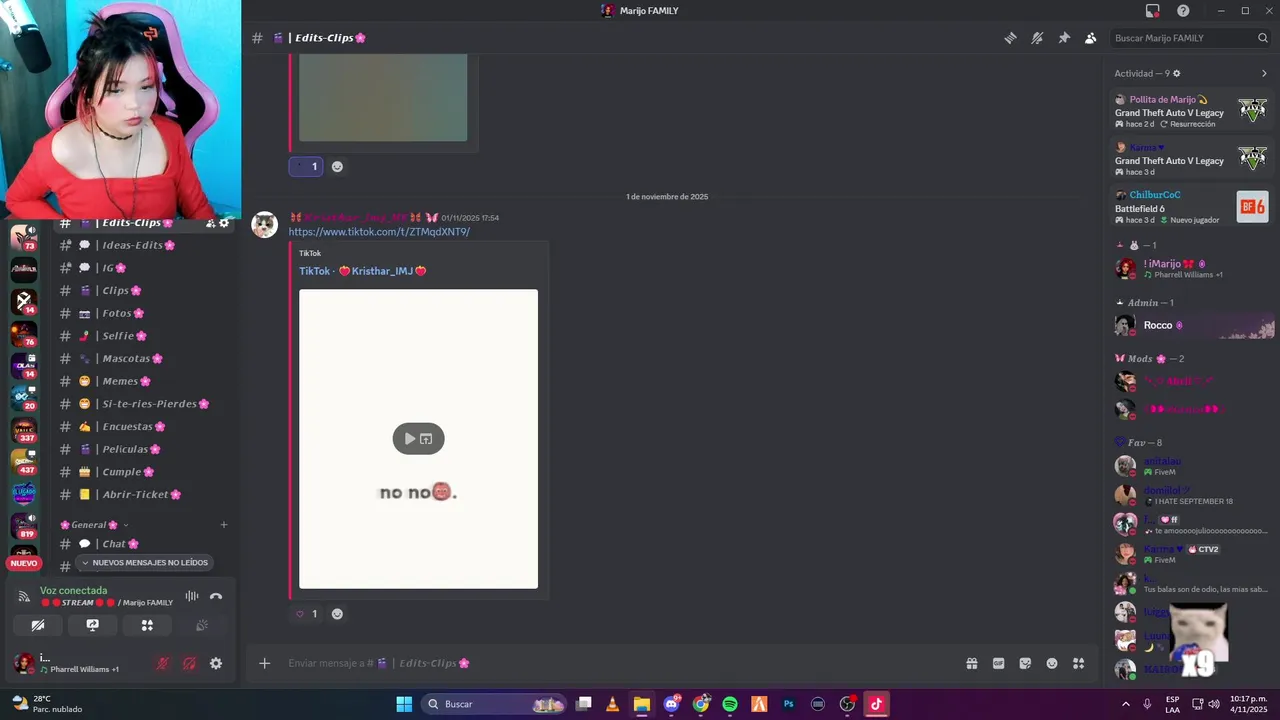Click the Buscar Marijo FAMILY search field
The height and width of the screenshot is (720, 1280).
tap(1190, 38)
